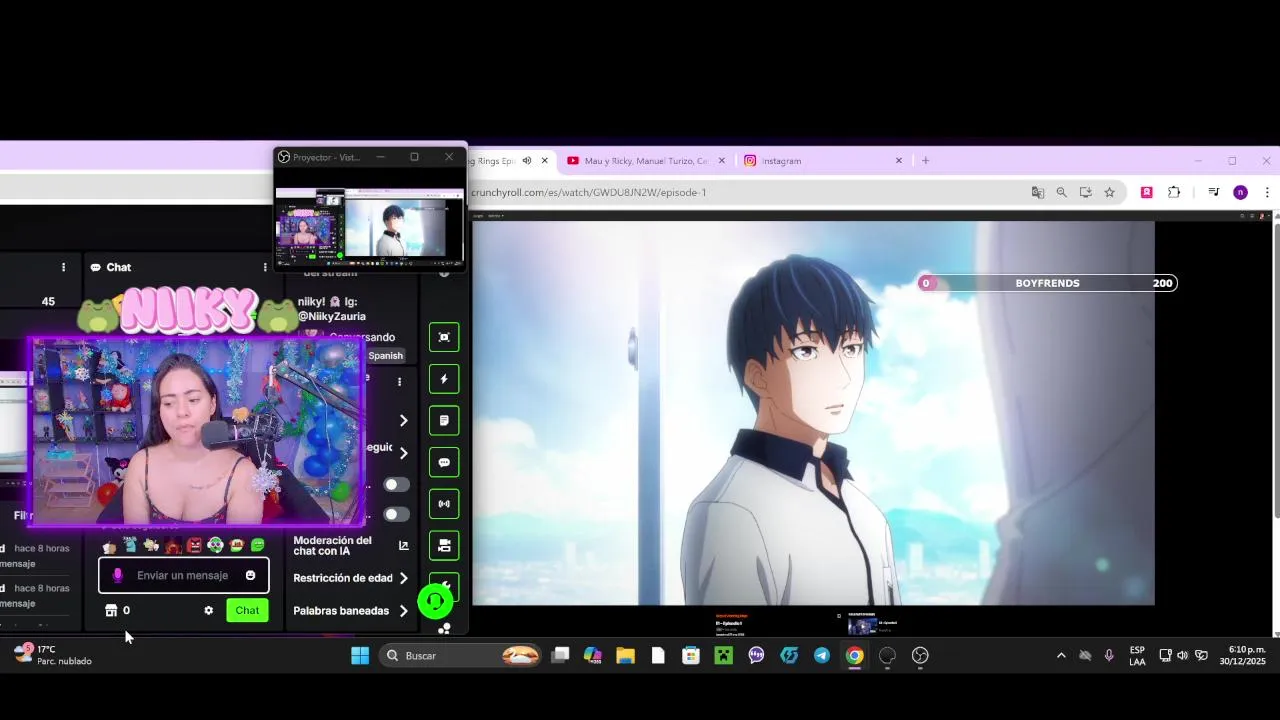This screenshot has height=720, width=1280.
Task: Click the BOYFRIENDS goal progress bar
Action: click(x=1047, y=283)
